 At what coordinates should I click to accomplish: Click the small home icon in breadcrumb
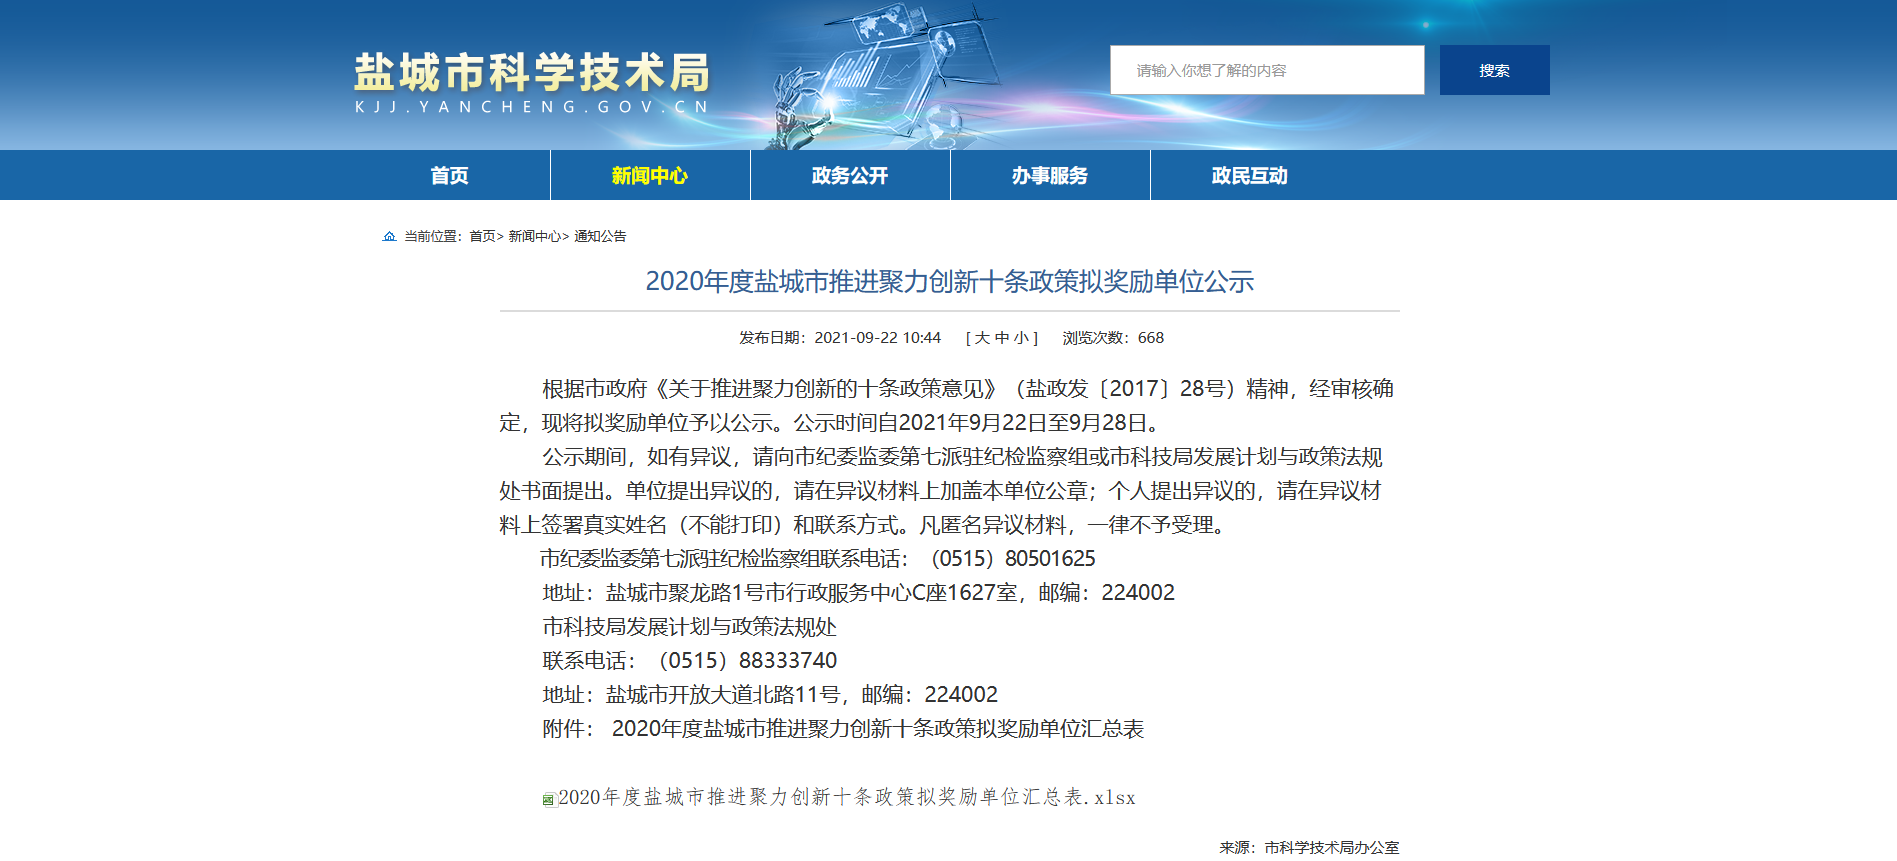[389, 237]
